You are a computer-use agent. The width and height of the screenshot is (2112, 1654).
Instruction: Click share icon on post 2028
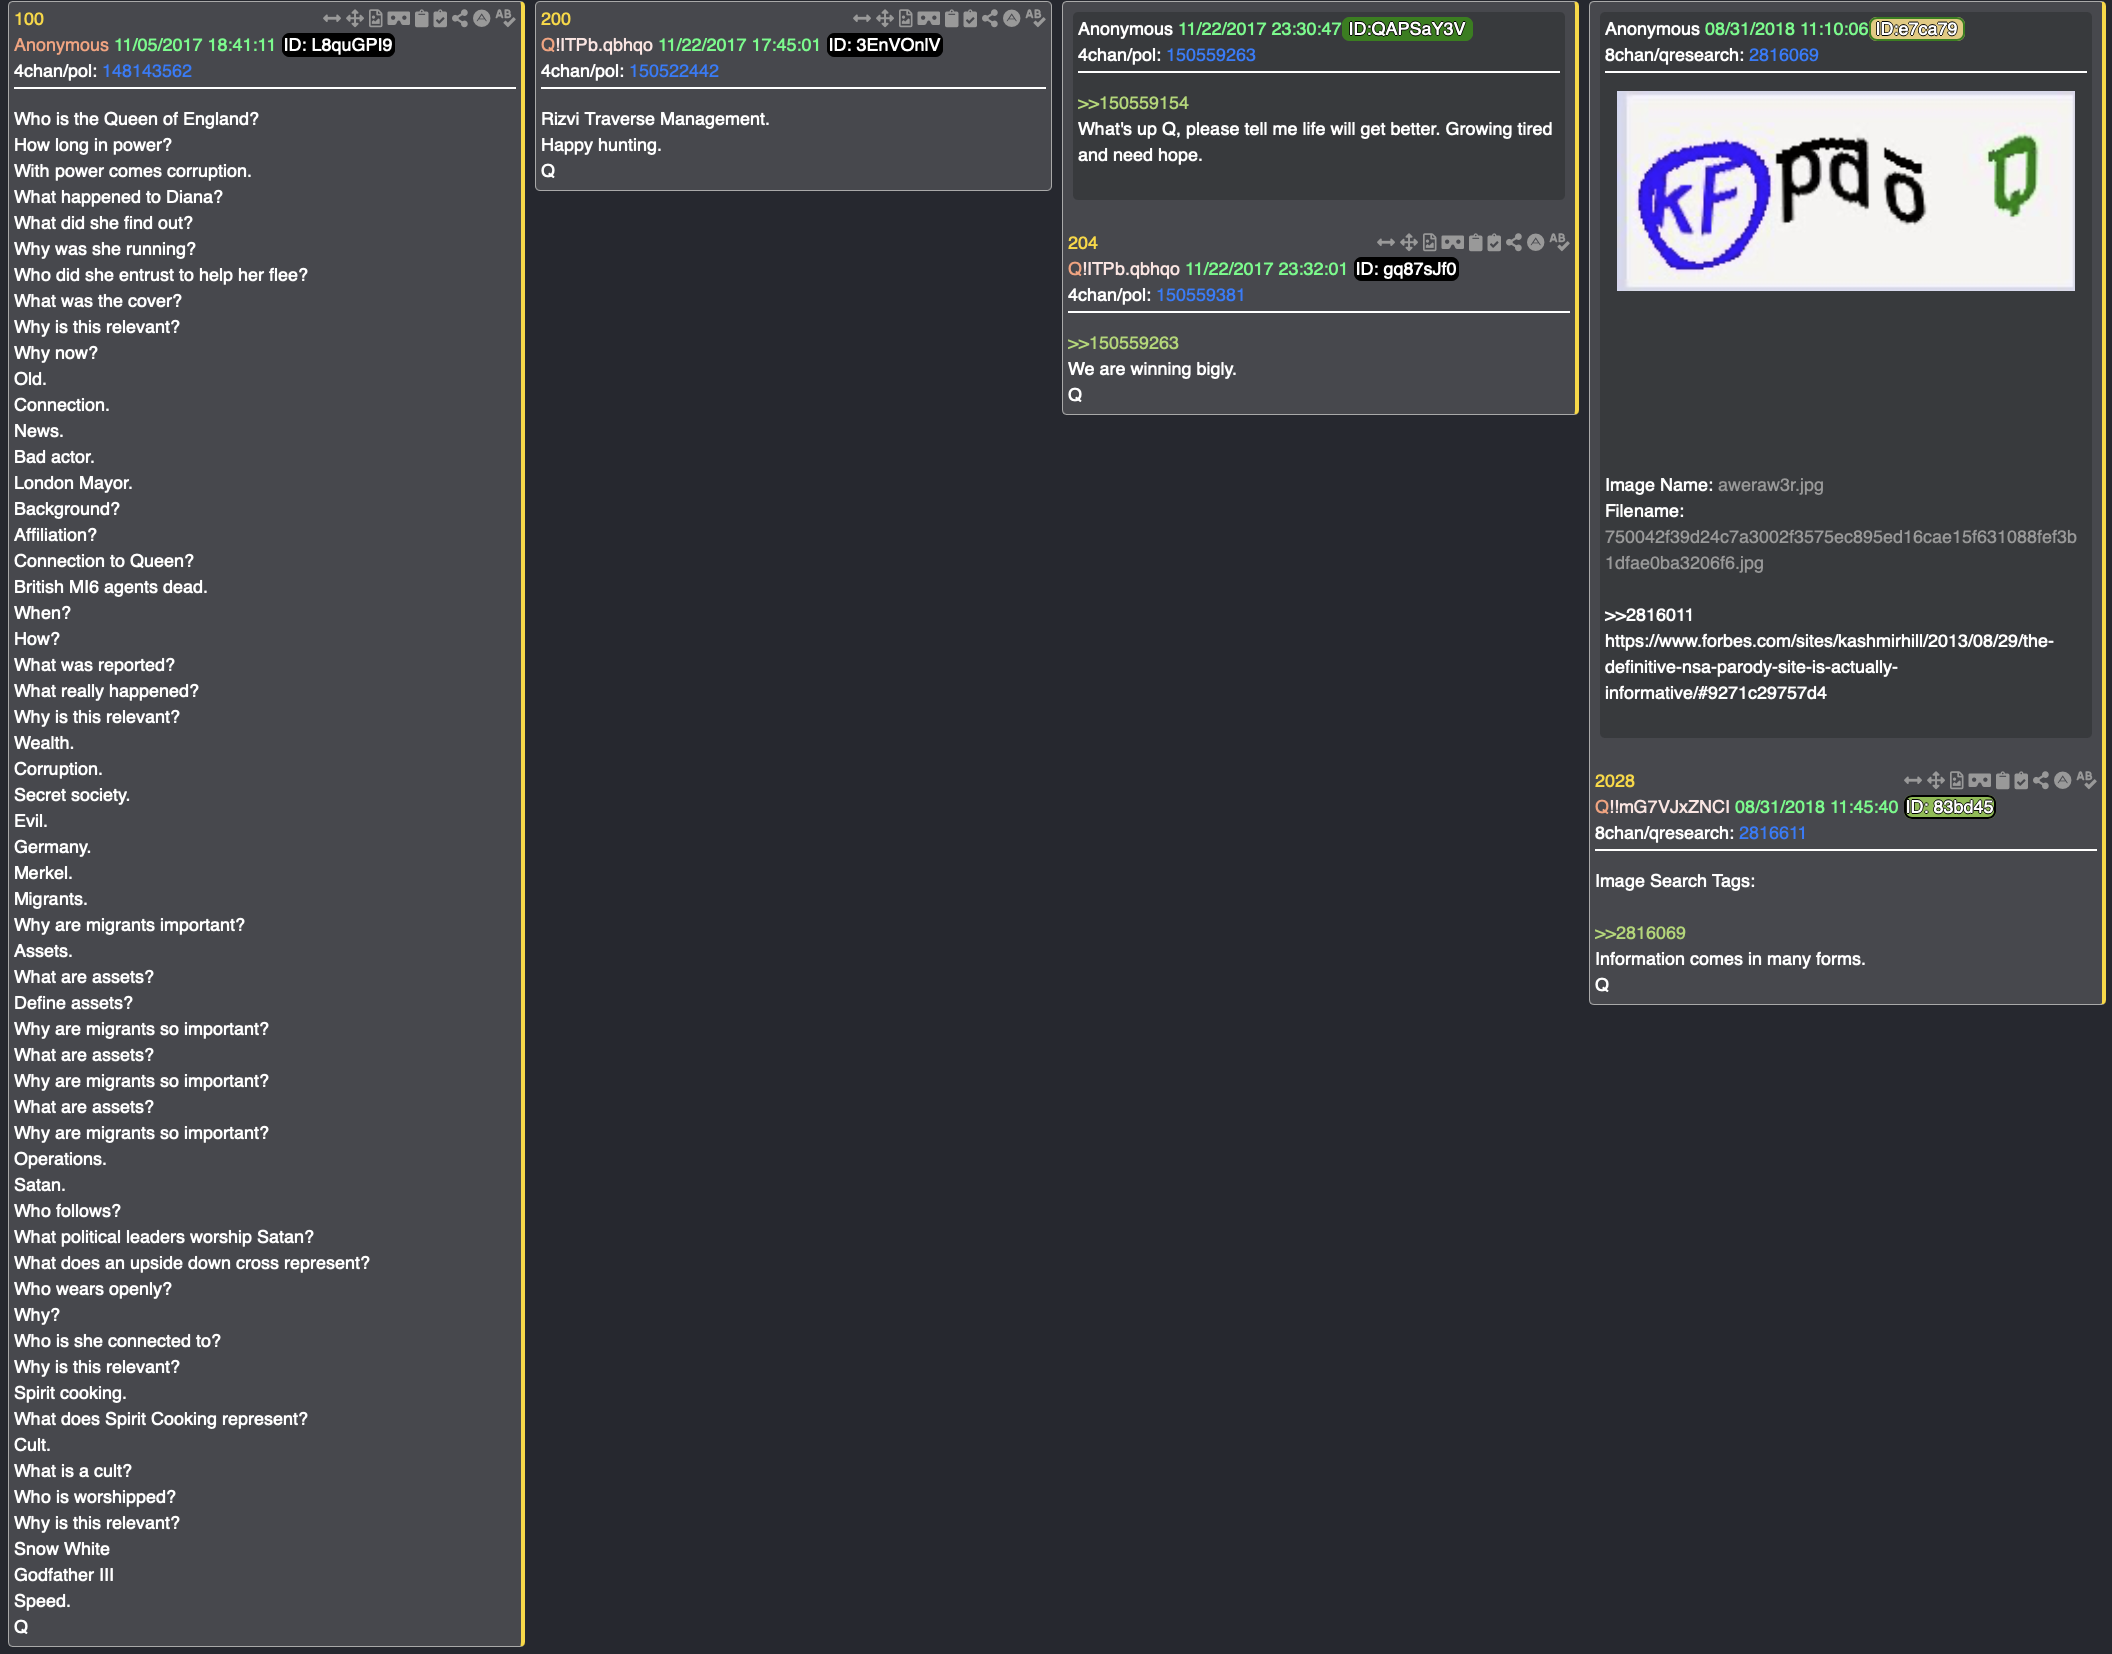coord(2041,781)
